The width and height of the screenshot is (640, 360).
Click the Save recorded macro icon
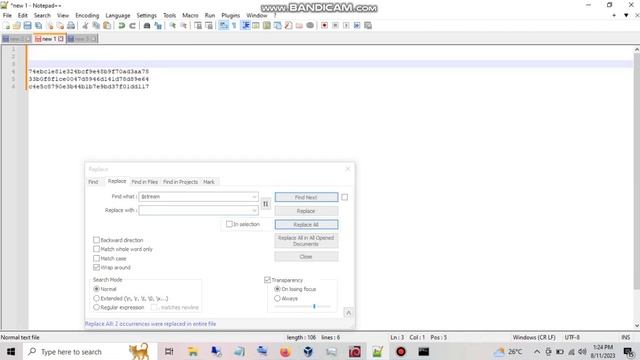tap(368, 26)
